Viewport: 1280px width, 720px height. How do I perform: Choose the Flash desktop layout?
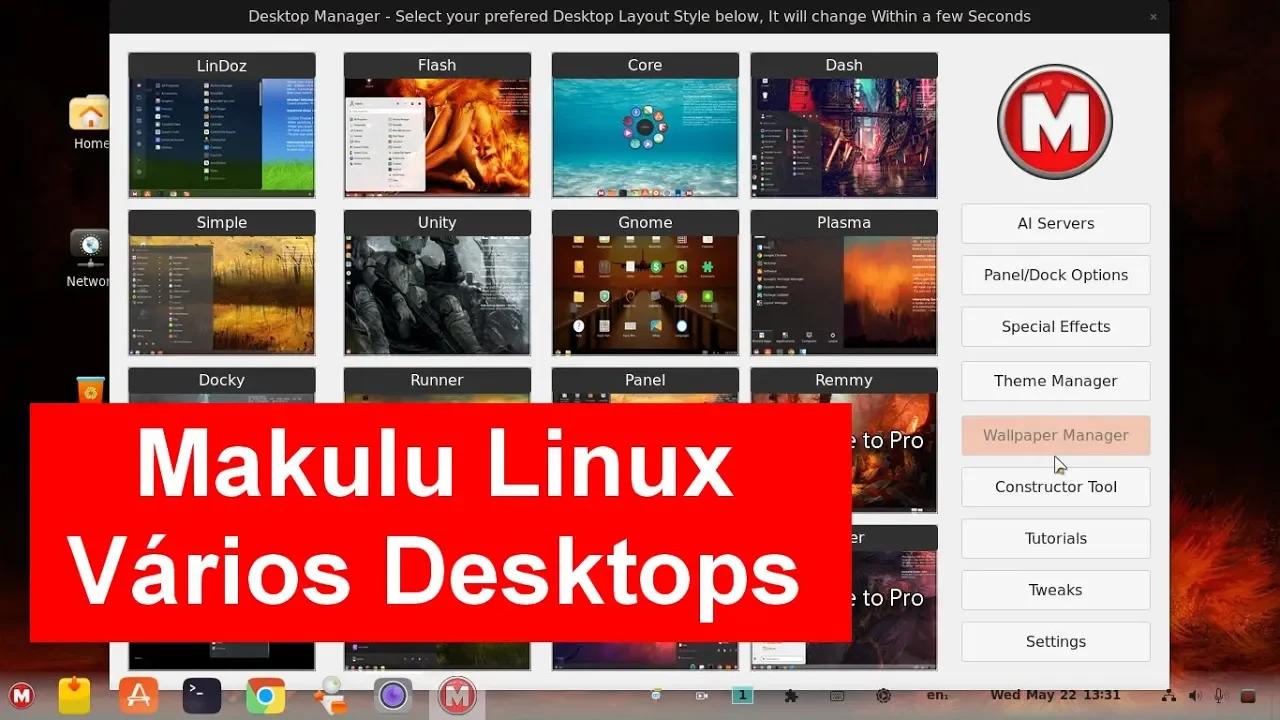coord(437,125)
